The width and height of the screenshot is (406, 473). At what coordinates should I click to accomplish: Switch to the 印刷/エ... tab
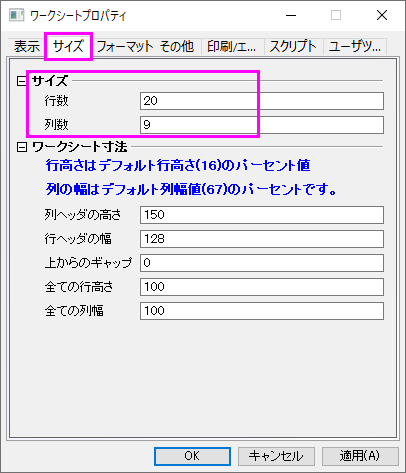232,46
